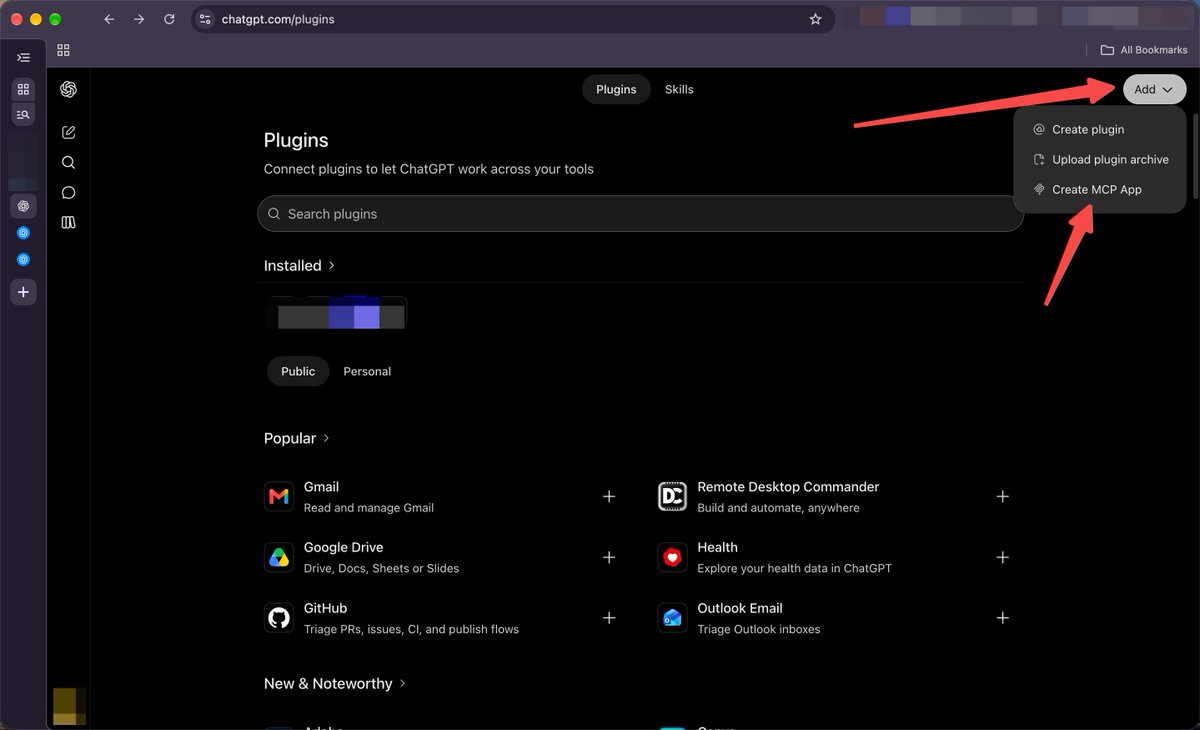Open the Remote Desktop Commander title
The height and width of the screenshot is (730, 1200).
pos(788,487)
